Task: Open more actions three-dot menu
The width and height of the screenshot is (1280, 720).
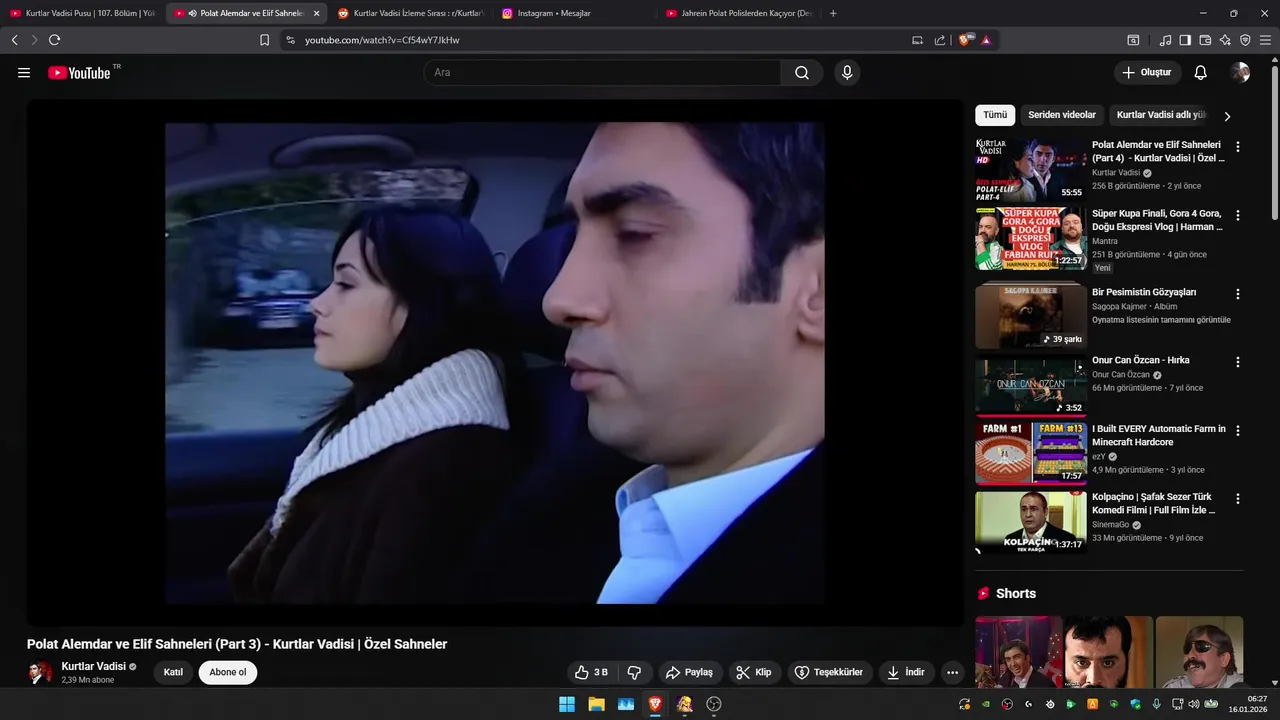Action: [x=952, y=672]
